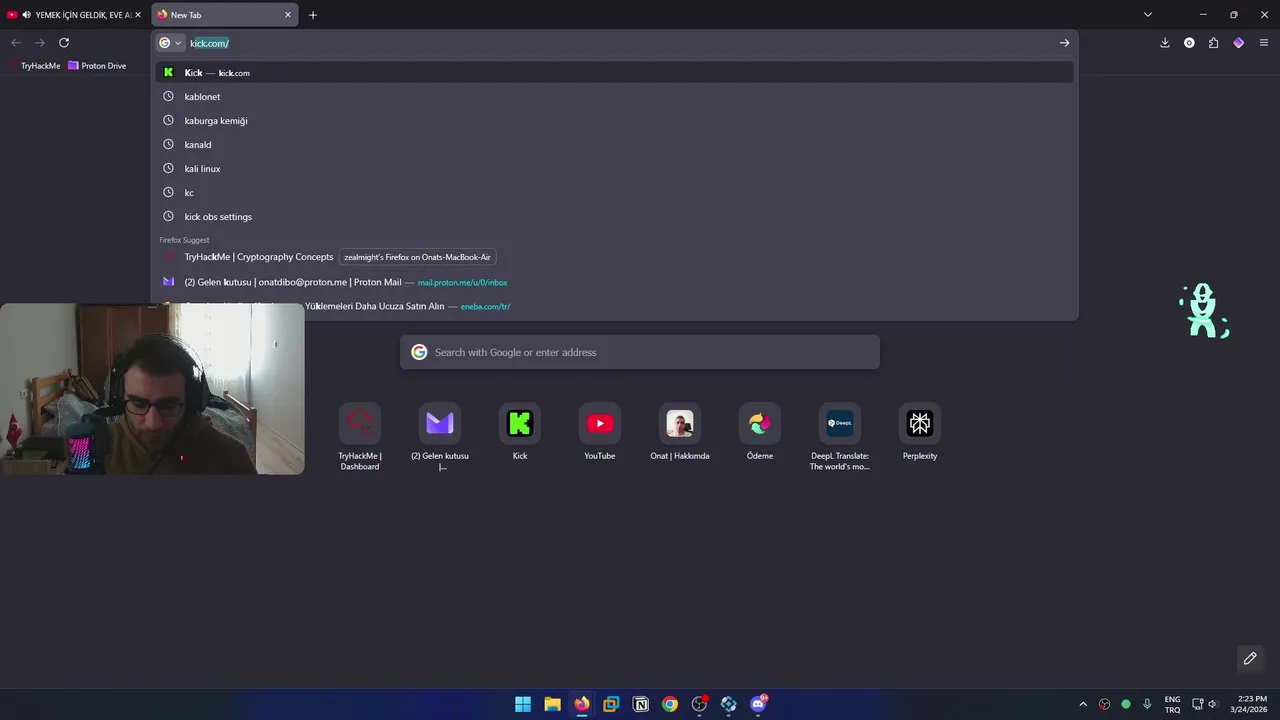Open the Firefox hamburger application menu
The image size is (1280, 720).
tap(1264, 43)
